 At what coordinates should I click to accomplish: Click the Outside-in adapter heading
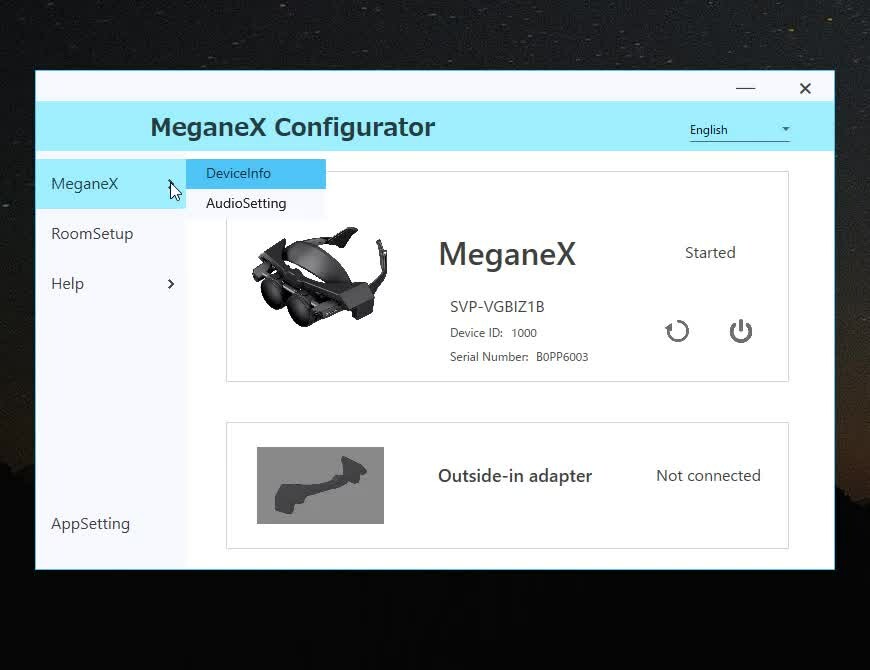[515, 476]
